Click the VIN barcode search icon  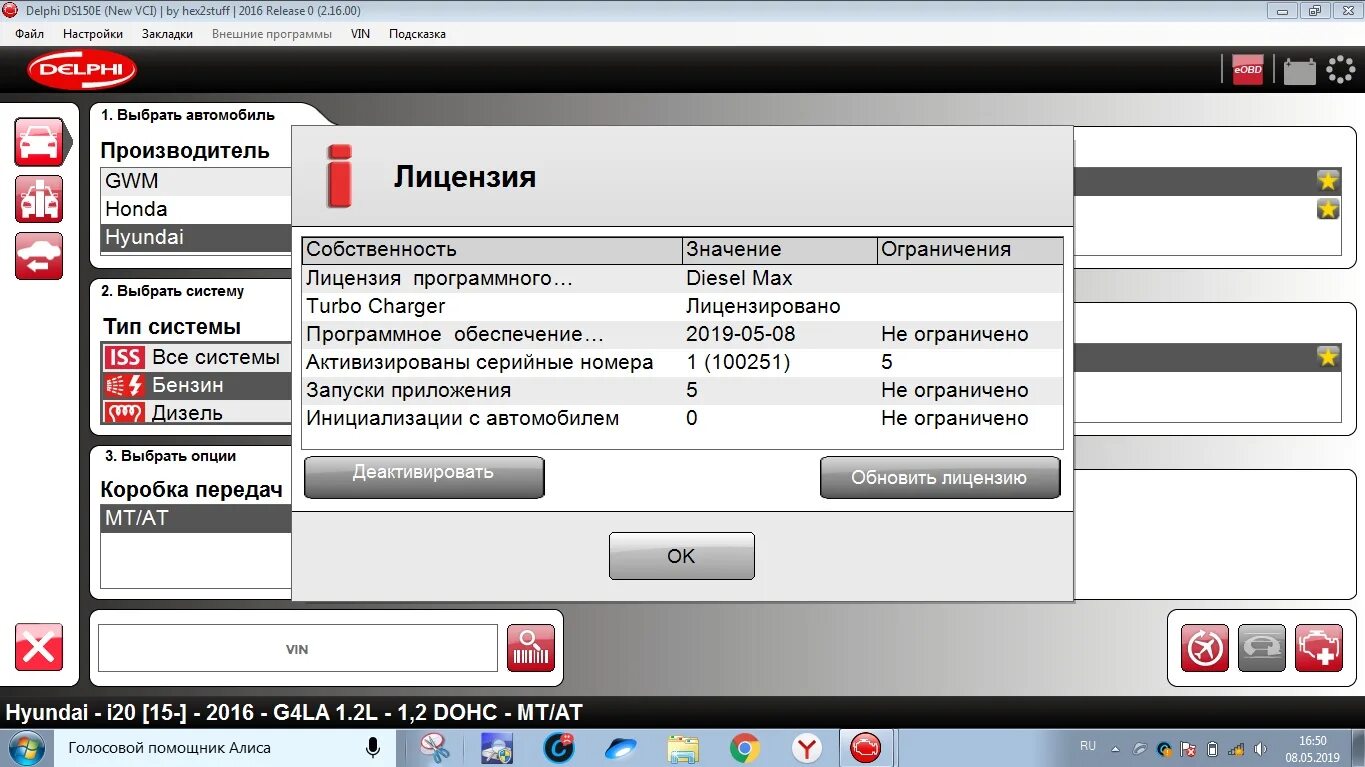(530, 648)
